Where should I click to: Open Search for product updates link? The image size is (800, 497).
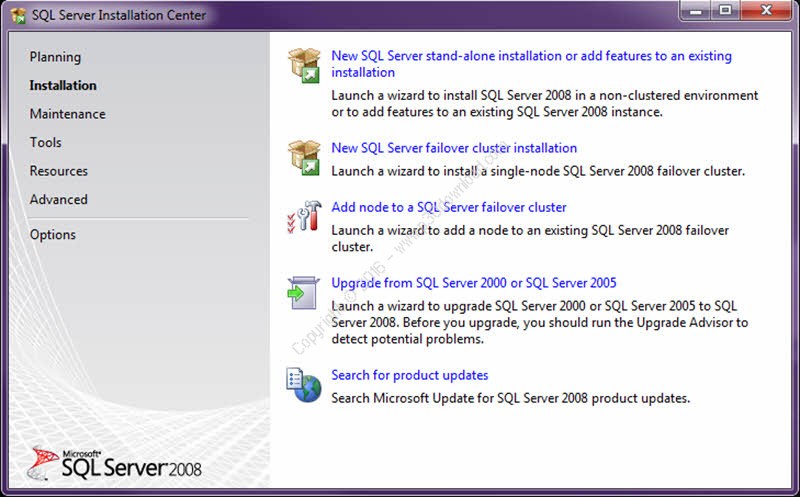tap(410, 375)
